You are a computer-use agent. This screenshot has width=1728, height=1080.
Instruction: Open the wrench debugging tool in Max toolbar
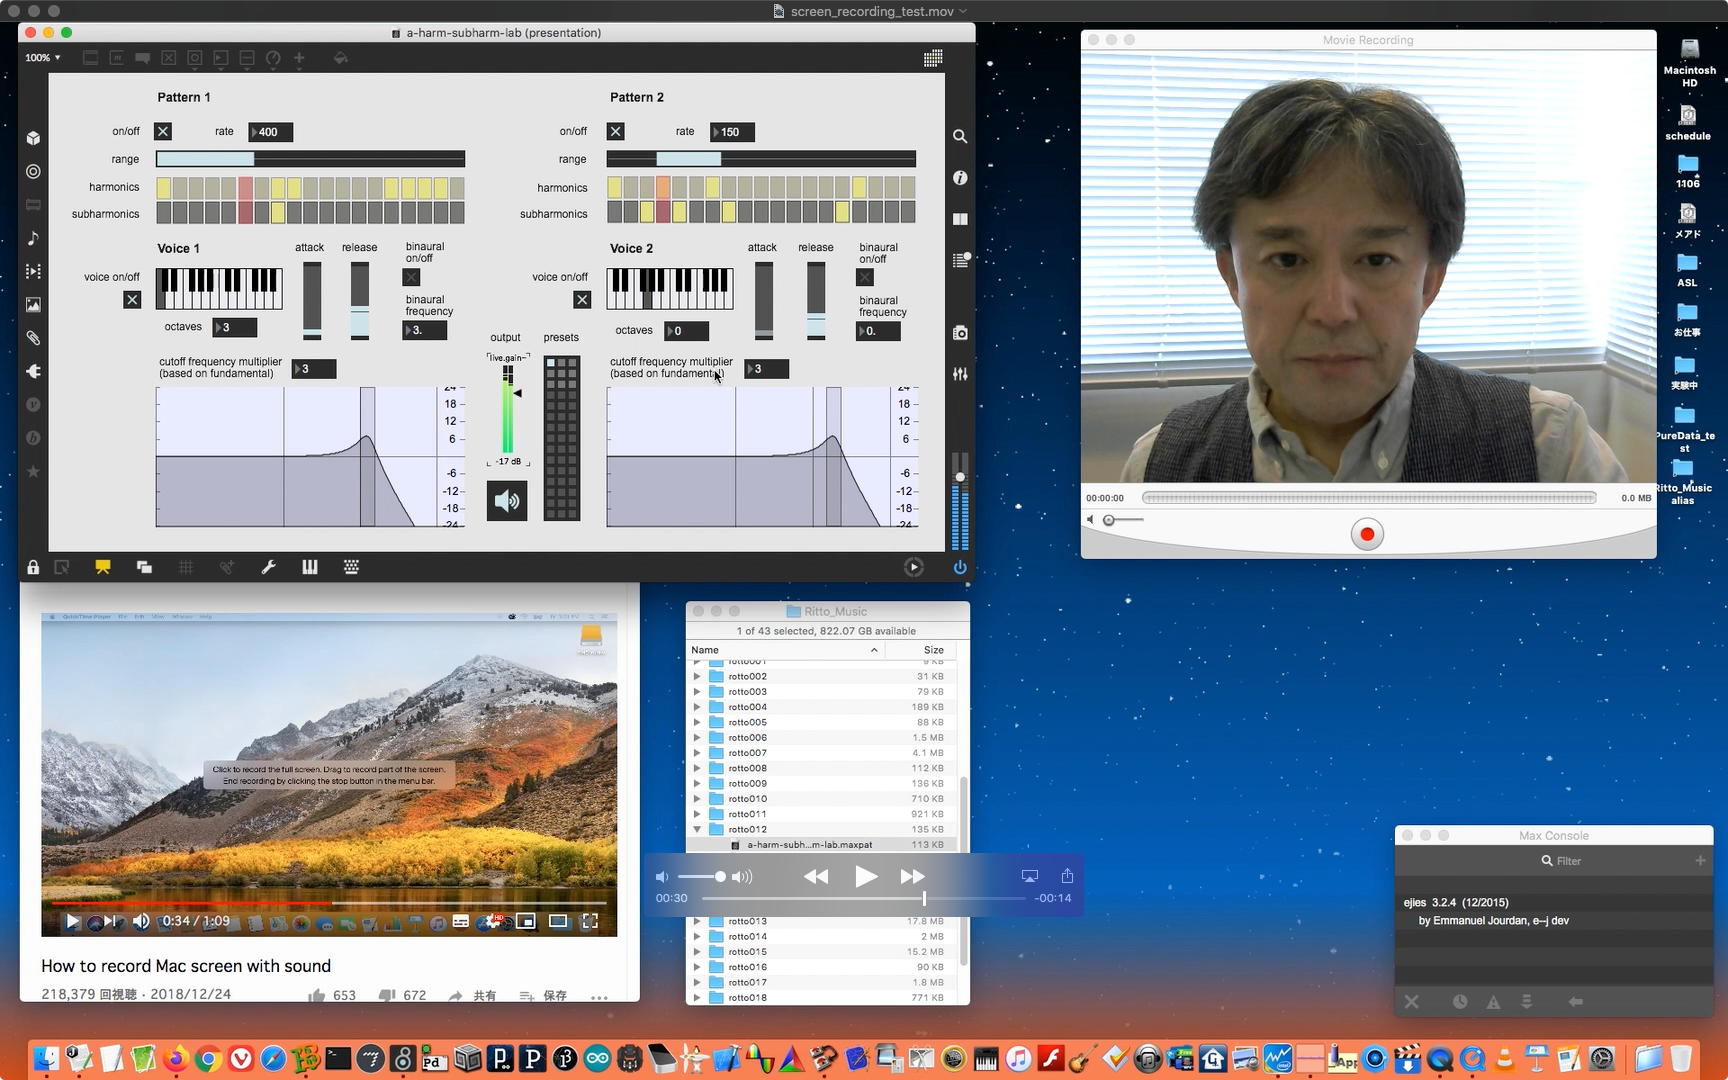point(268,567)
